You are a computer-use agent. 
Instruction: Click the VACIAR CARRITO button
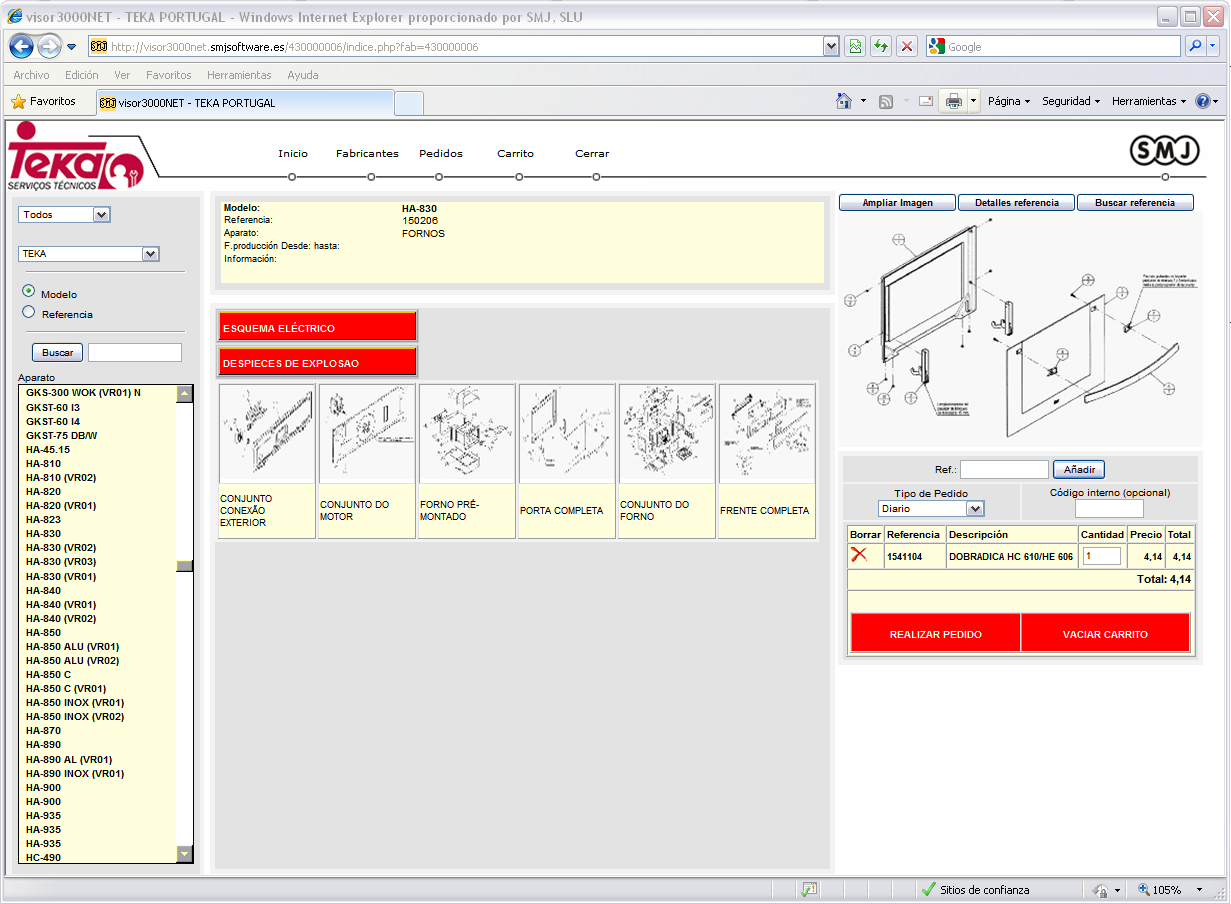tap(1105, 634)
